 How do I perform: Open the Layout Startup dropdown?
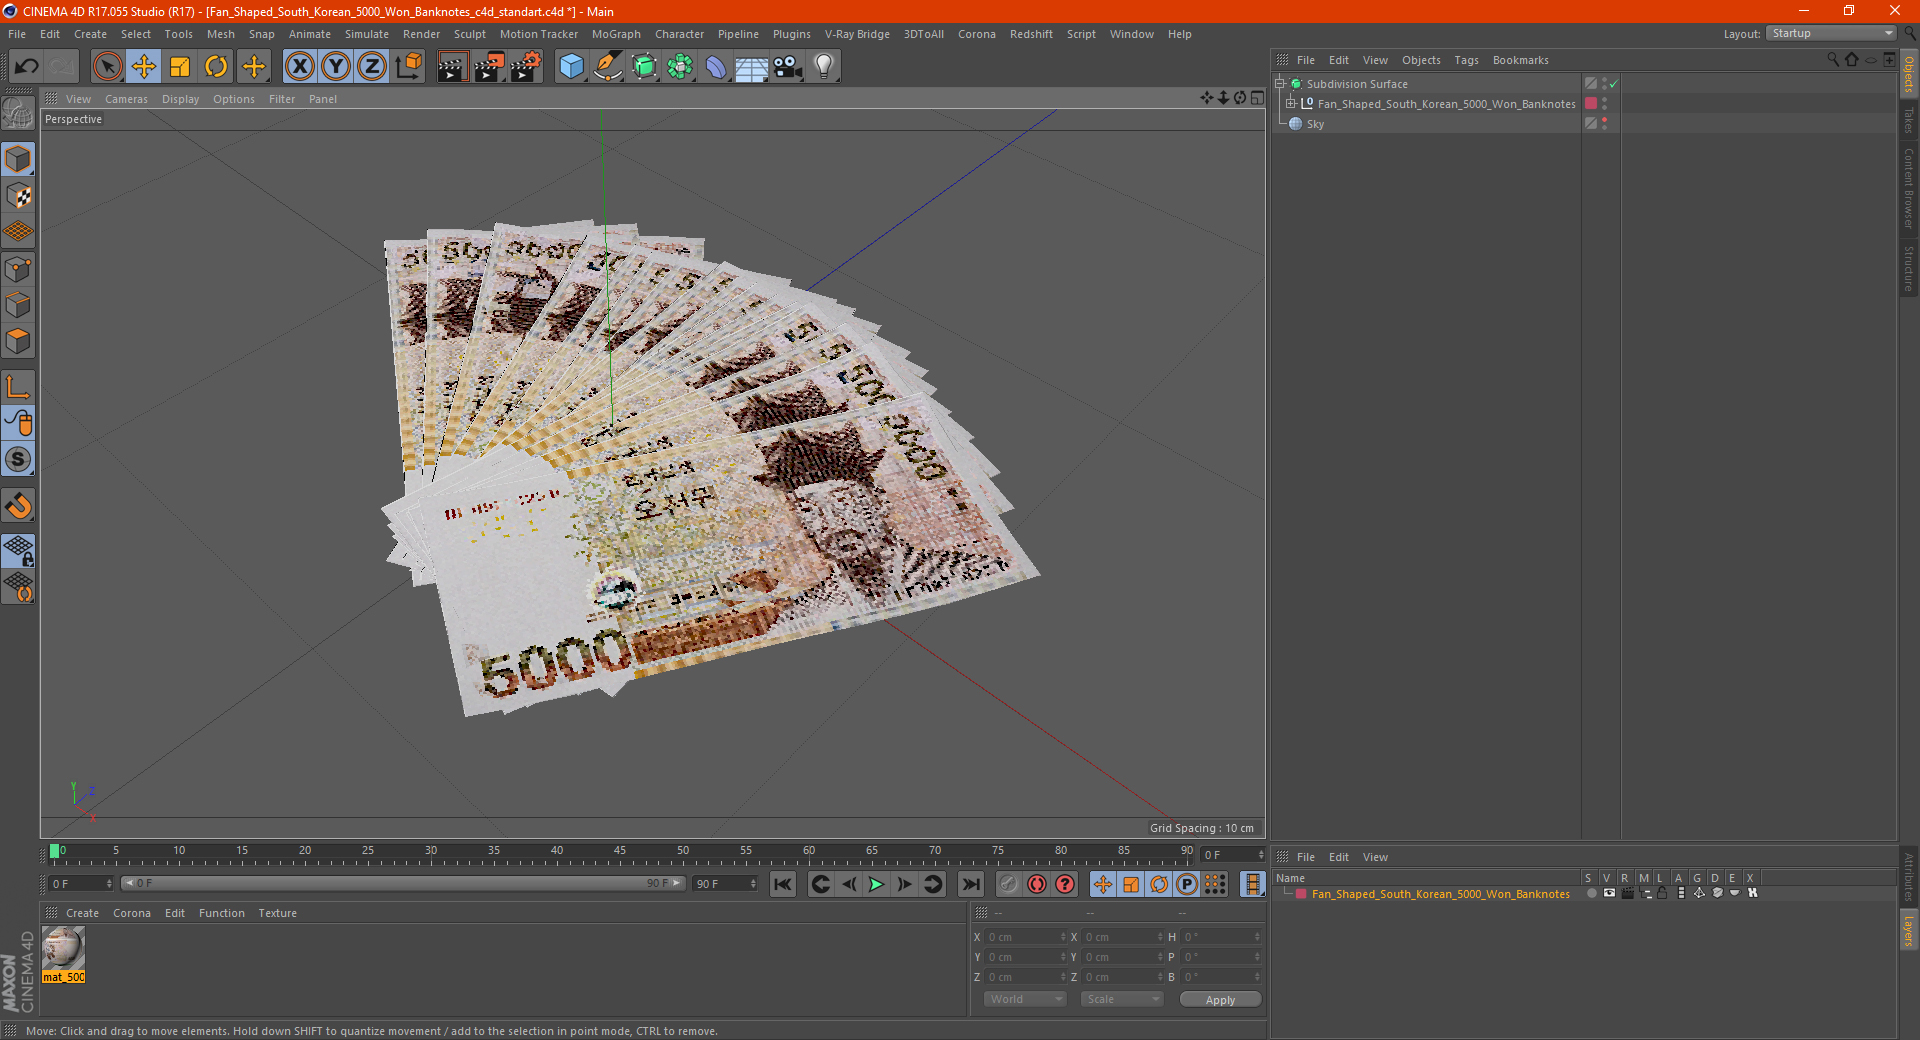(x=1832, y=33)
